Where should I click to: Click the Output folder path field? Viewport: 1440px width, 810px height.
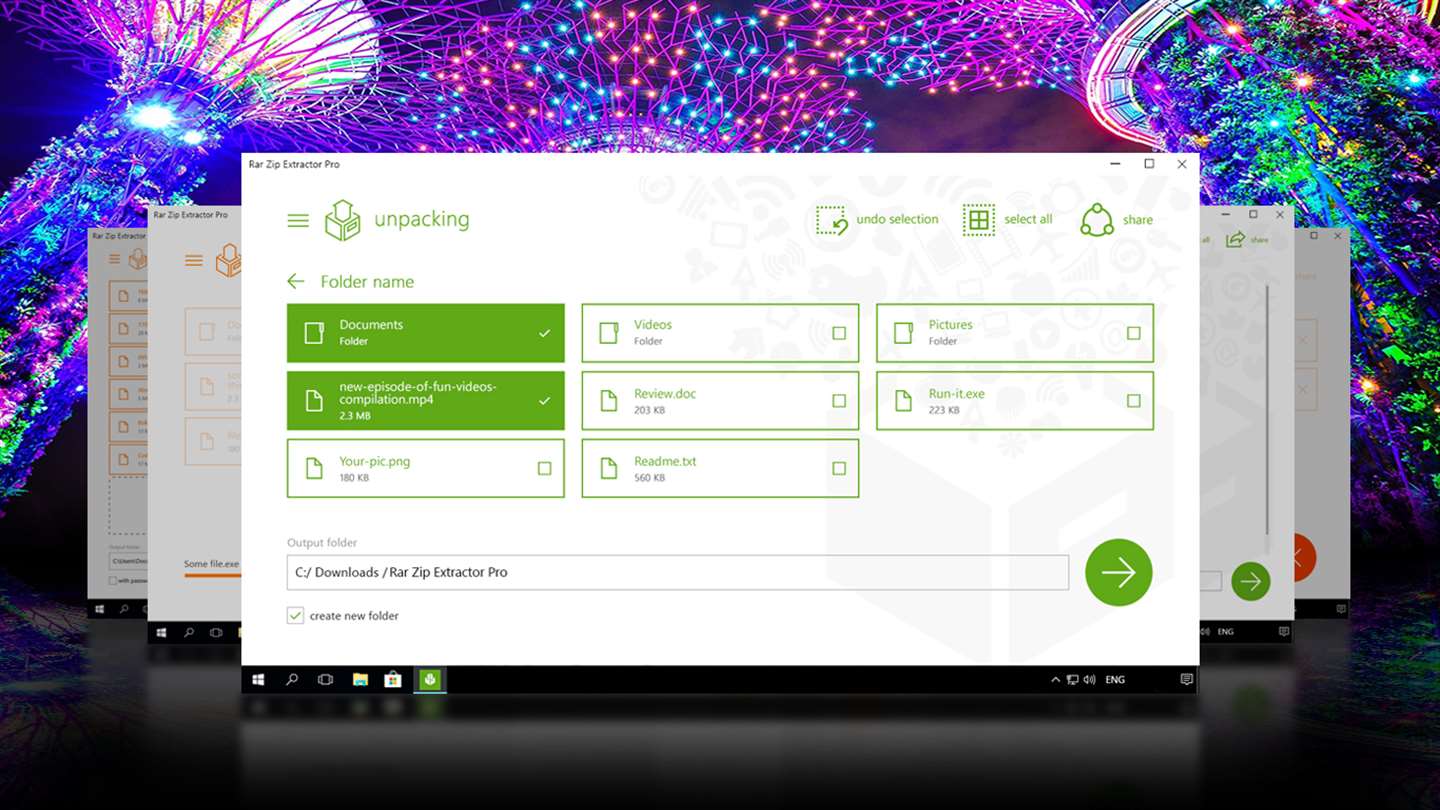[x=678, y=572]
